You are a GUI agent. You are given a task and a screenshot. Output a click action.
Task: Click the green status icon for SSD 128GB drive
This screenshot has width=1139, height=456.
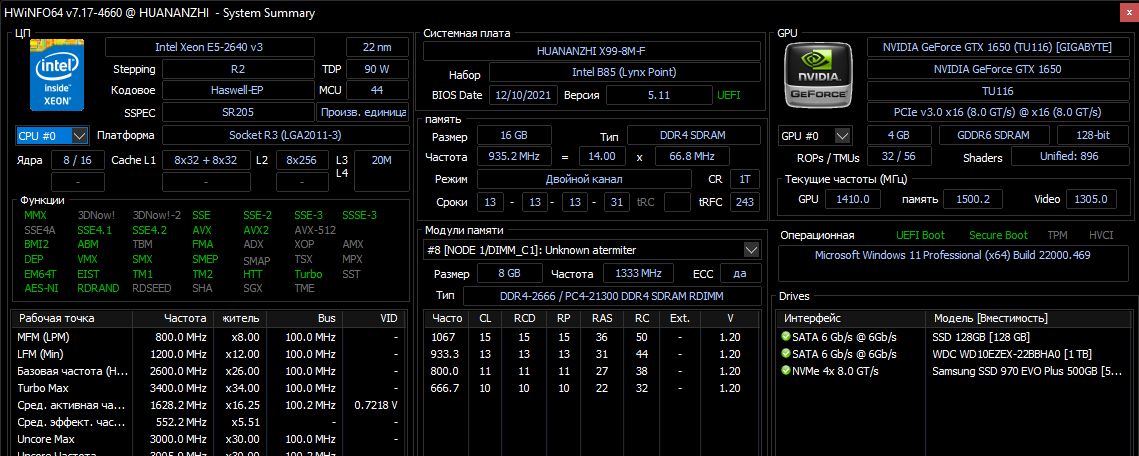pyautogui.click(x=785, y=336)
